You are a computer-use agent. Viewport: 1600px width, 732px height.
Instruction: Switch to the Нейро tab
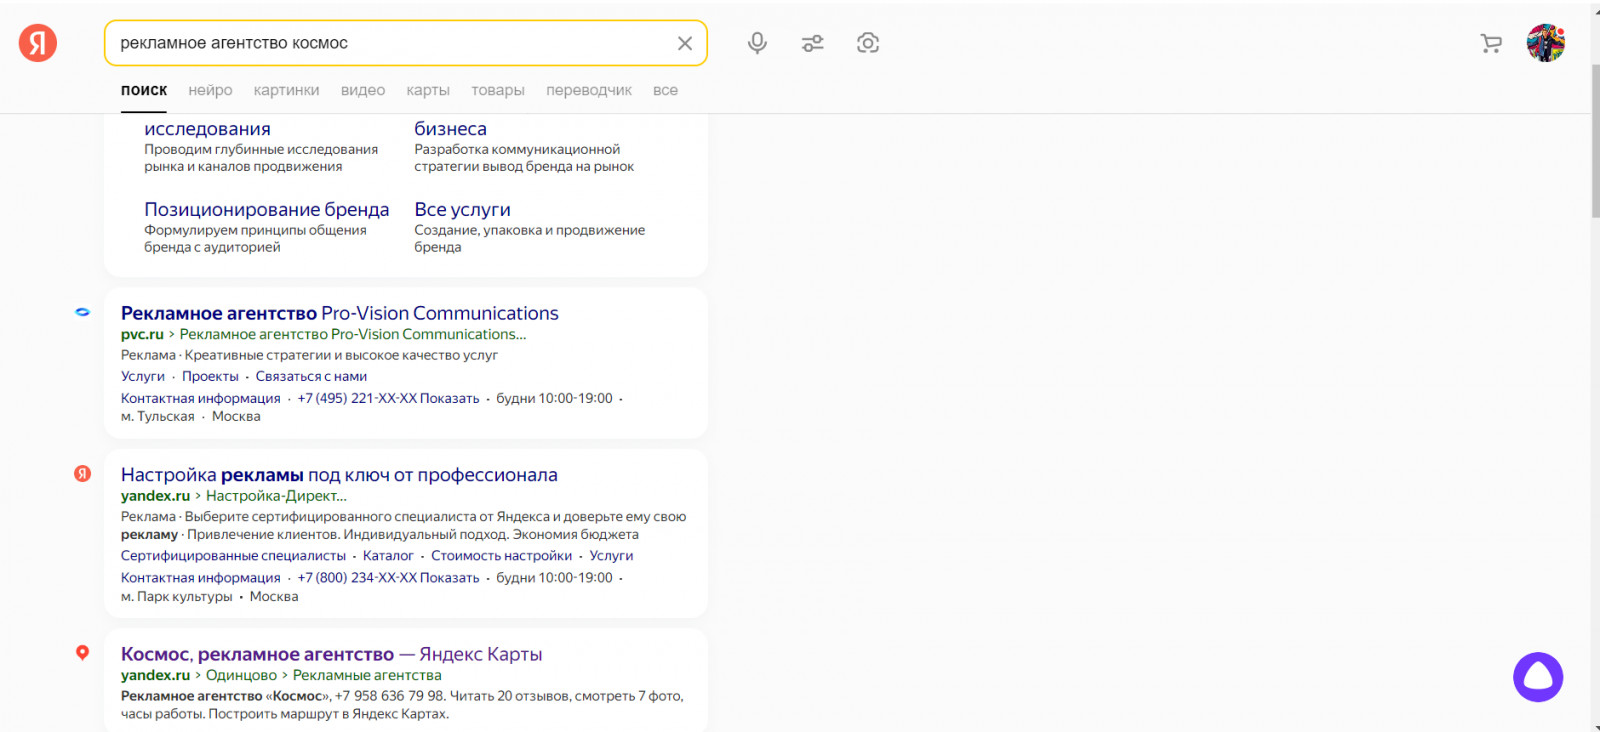tap(210, 90)
